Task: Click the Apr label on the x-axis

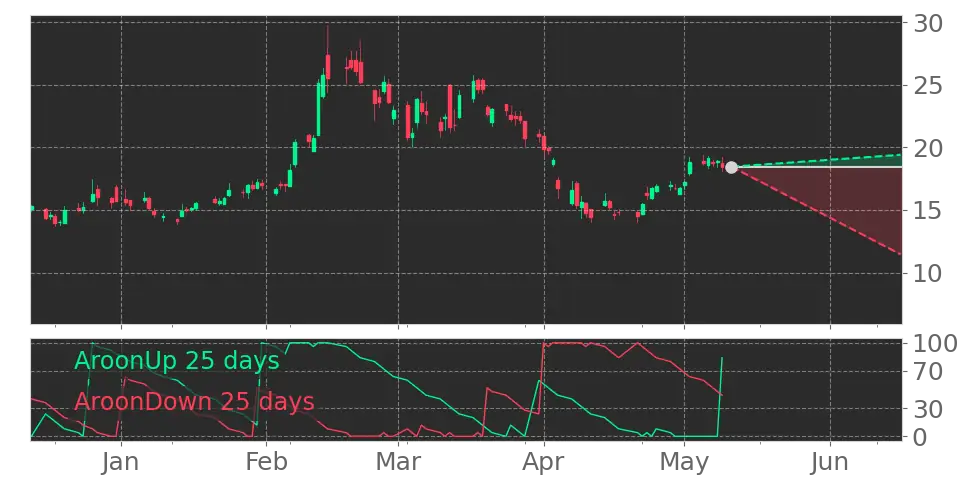Action: tap(544, 463)
